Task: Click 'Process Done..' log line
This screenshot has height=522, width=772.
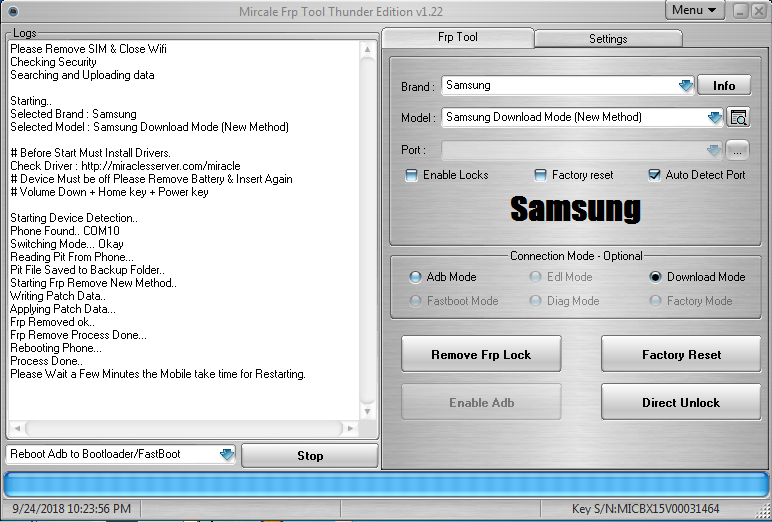Action: 46,361
